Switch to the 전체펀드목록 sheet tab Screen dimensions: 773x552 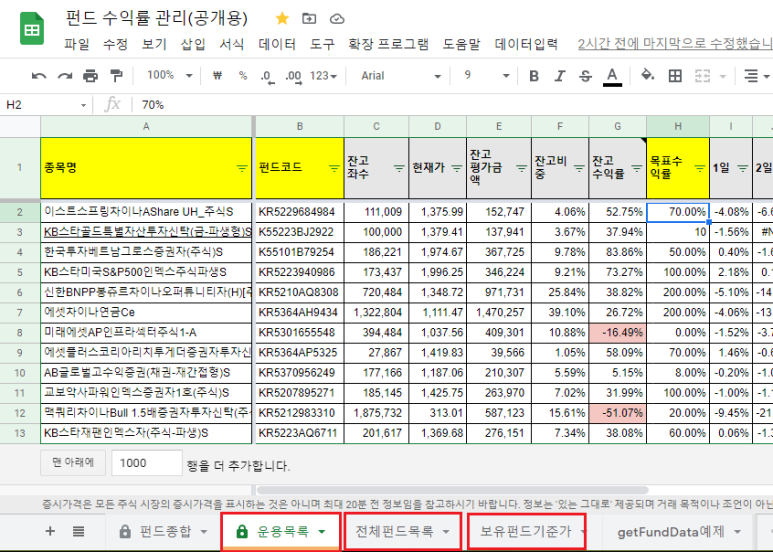click(x=403, y=531)
